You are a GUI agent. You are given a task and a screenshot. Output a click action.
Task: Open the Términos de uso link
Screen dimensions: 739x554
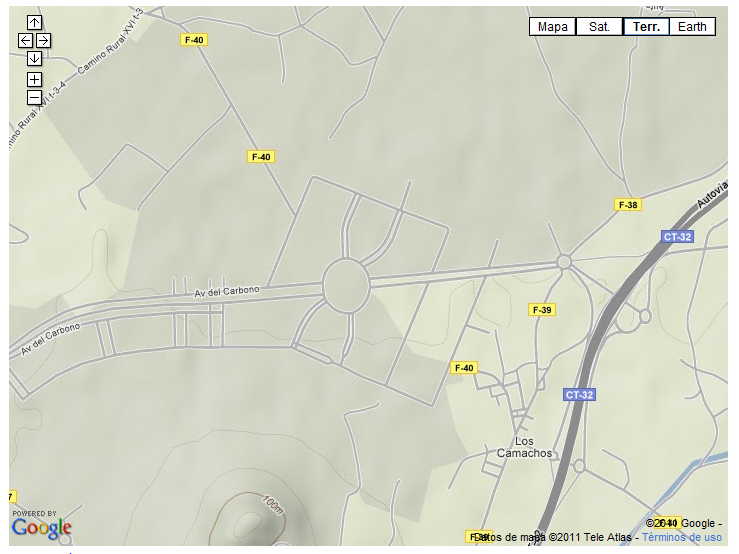pyautogui.click(x=681, y=537)
